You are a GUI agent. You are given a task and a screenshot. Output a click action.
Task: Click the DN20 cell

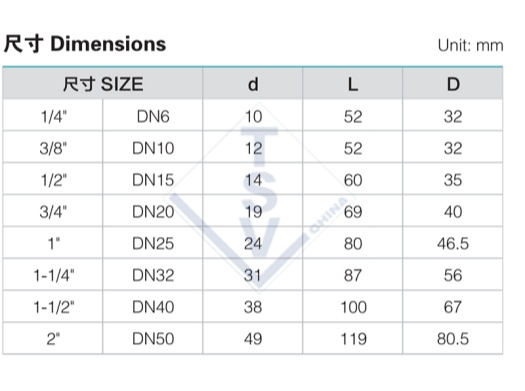tap(153, 211)
